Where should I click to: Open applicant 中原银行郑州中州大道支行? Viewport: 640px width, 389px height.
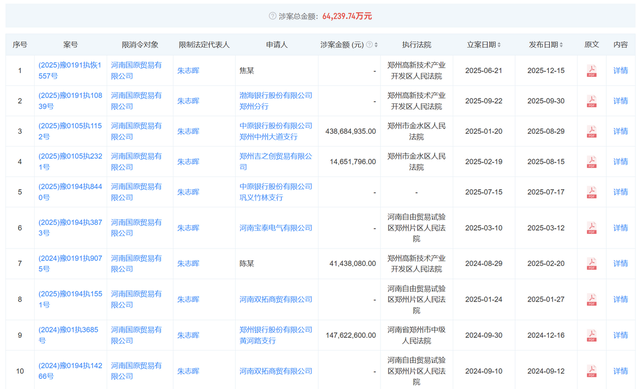click(276, 131)
